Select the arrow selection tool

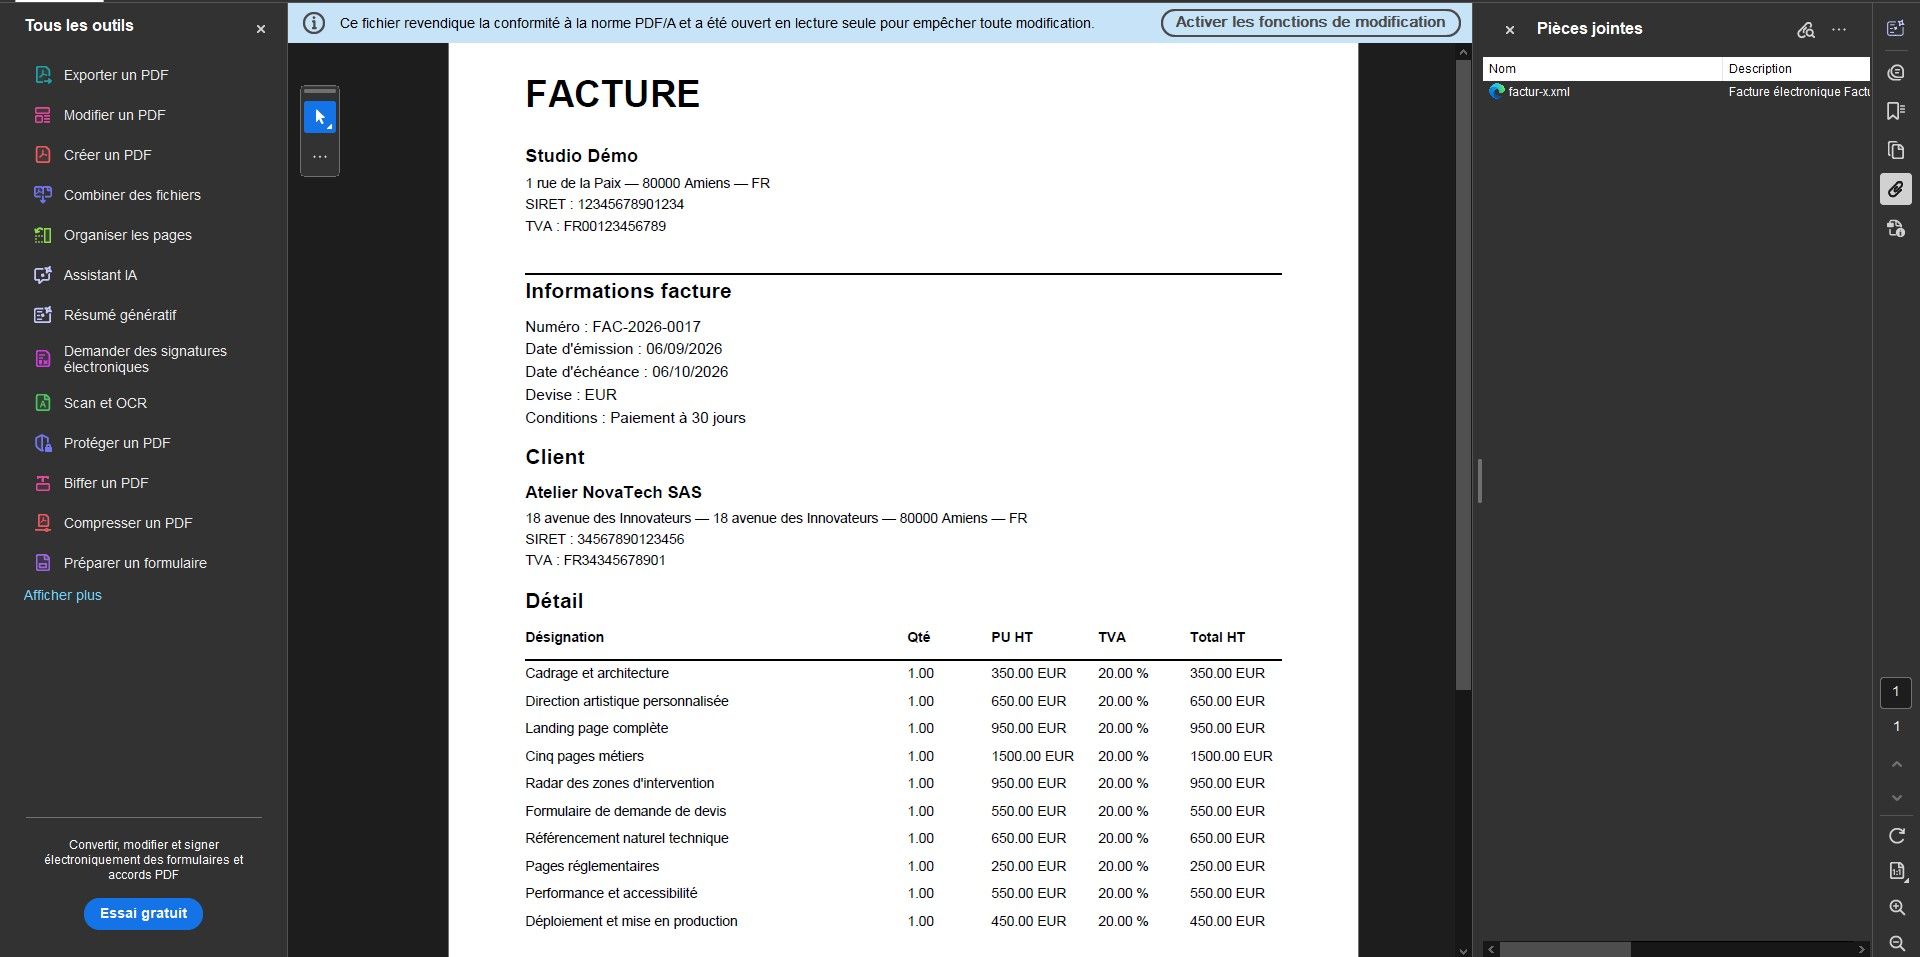[x=320, y=117]
